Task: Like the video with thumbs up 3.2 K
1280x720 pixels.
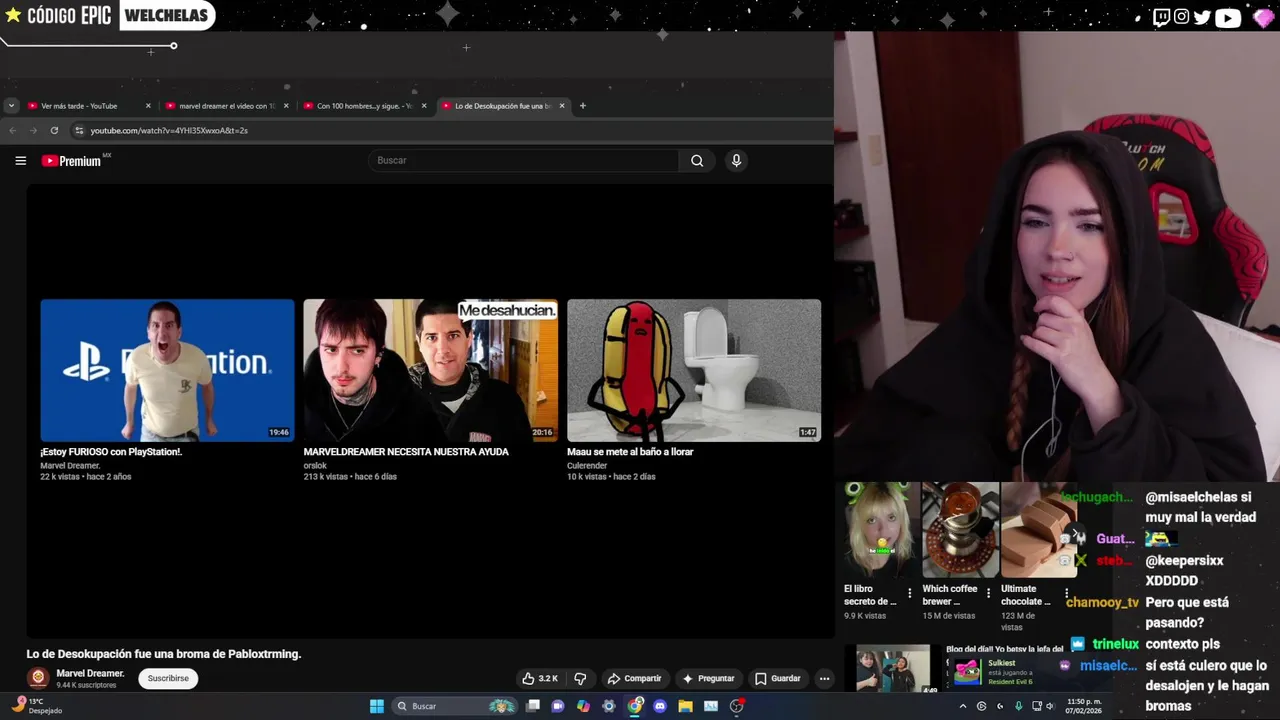Action: 540,678
